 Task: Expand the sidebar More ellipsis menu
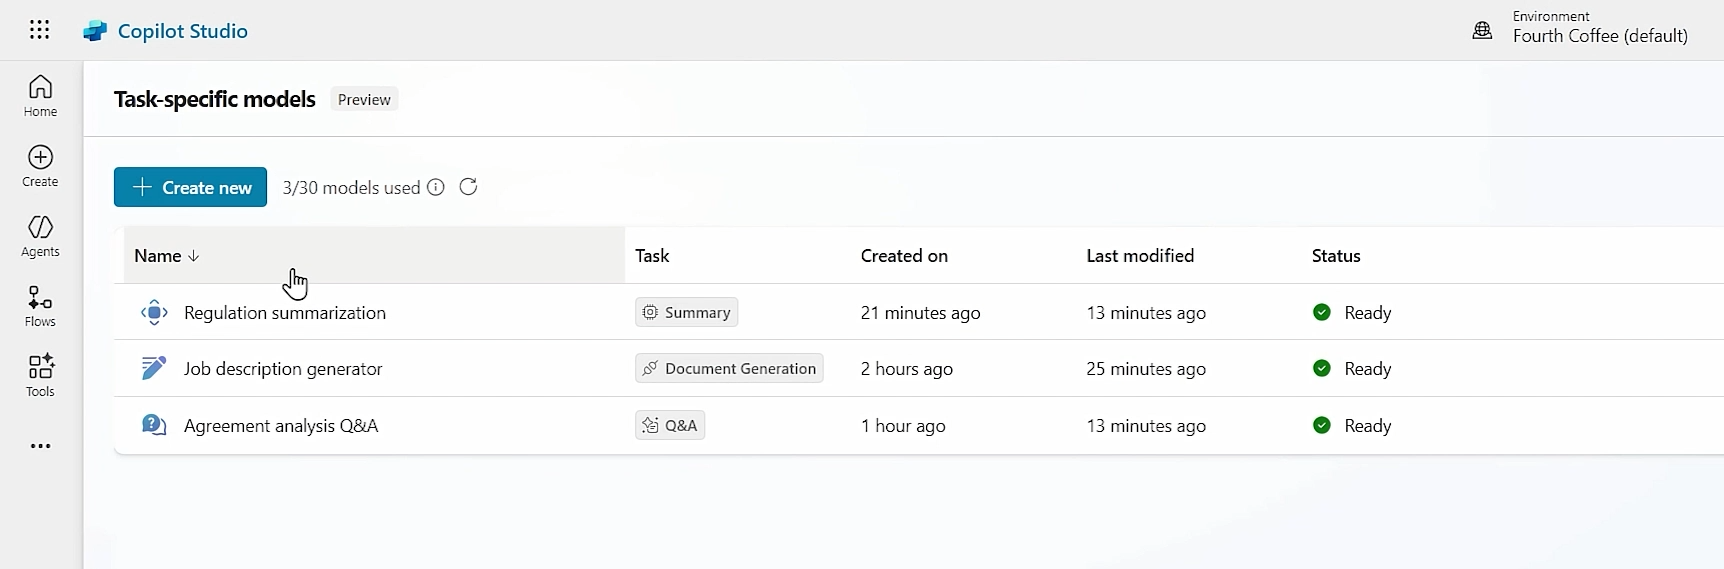click(40, 446)
